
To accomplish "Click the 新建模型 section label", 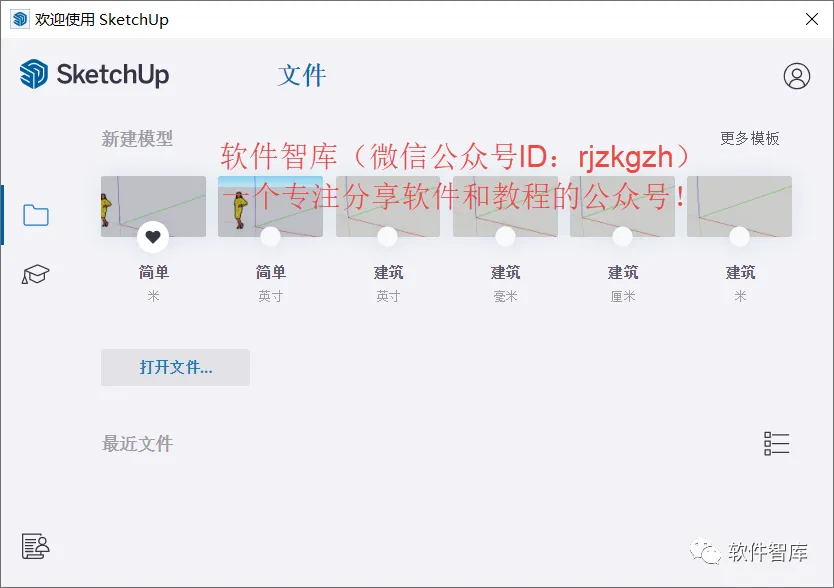I will [137, 139].
